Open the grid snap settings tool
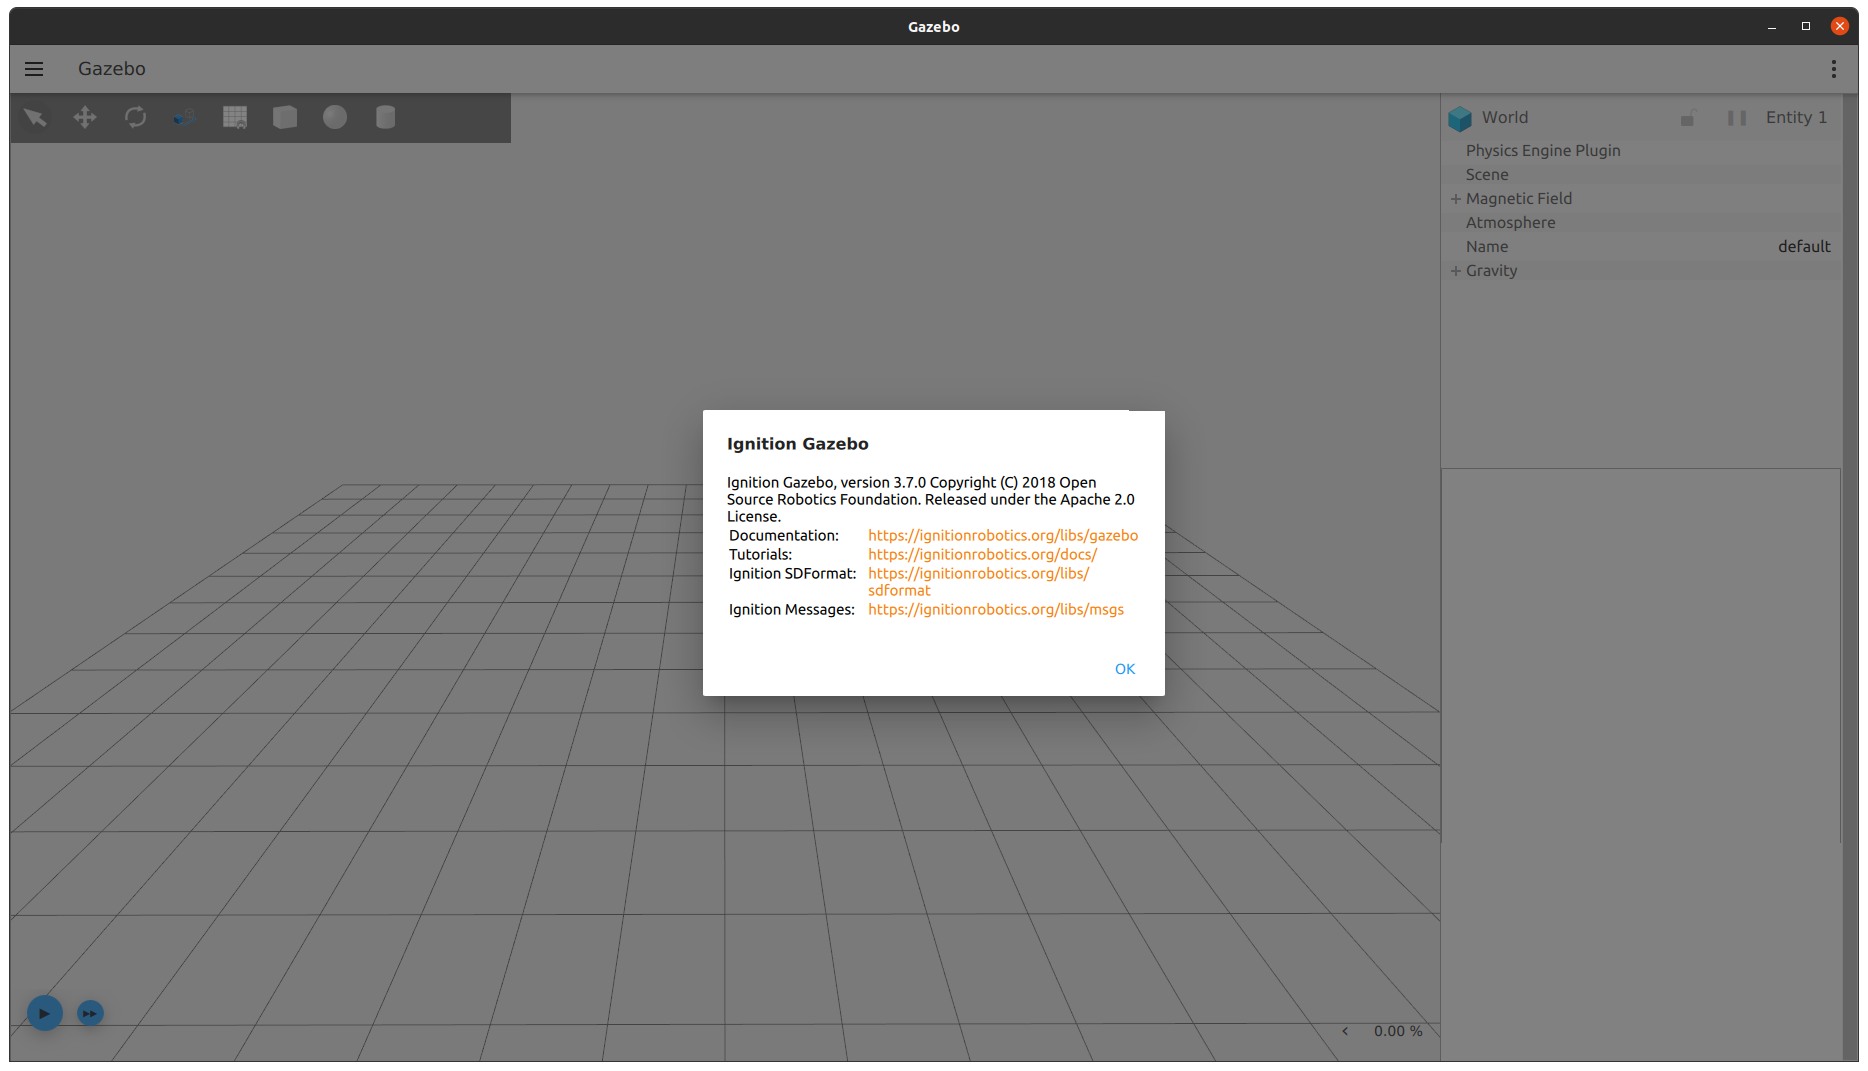The height and width of the screenshot is (1071, 1868). point(235,118)
